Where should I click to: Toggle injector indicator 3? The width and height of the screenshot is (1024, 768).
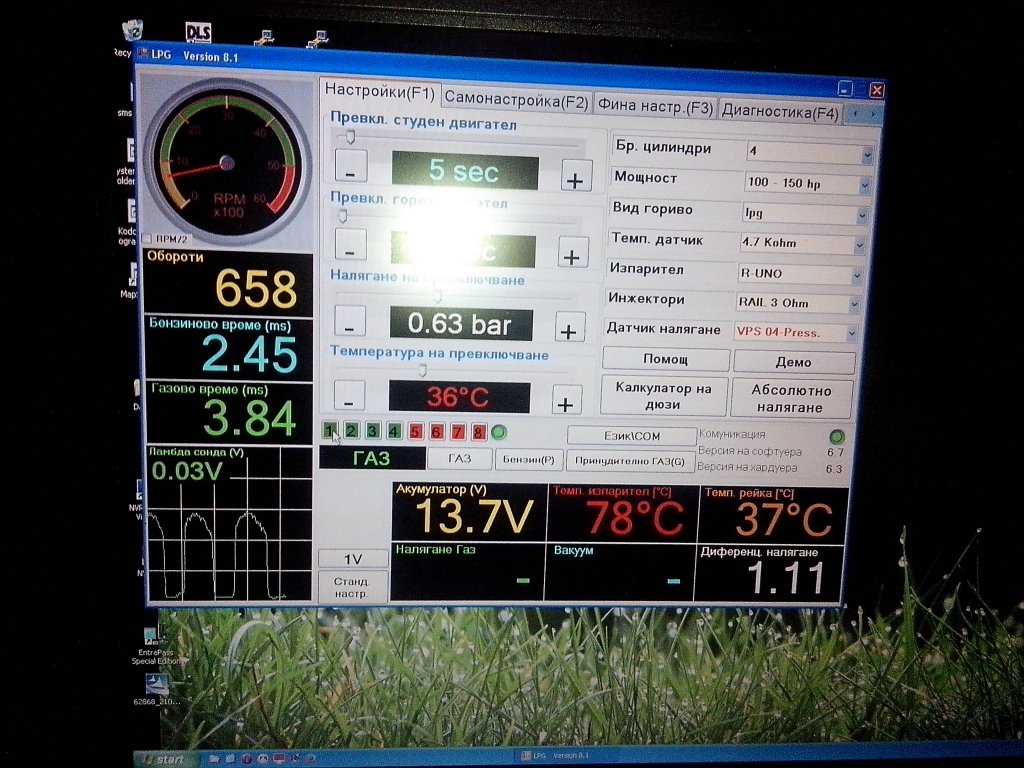coord(372,431)
